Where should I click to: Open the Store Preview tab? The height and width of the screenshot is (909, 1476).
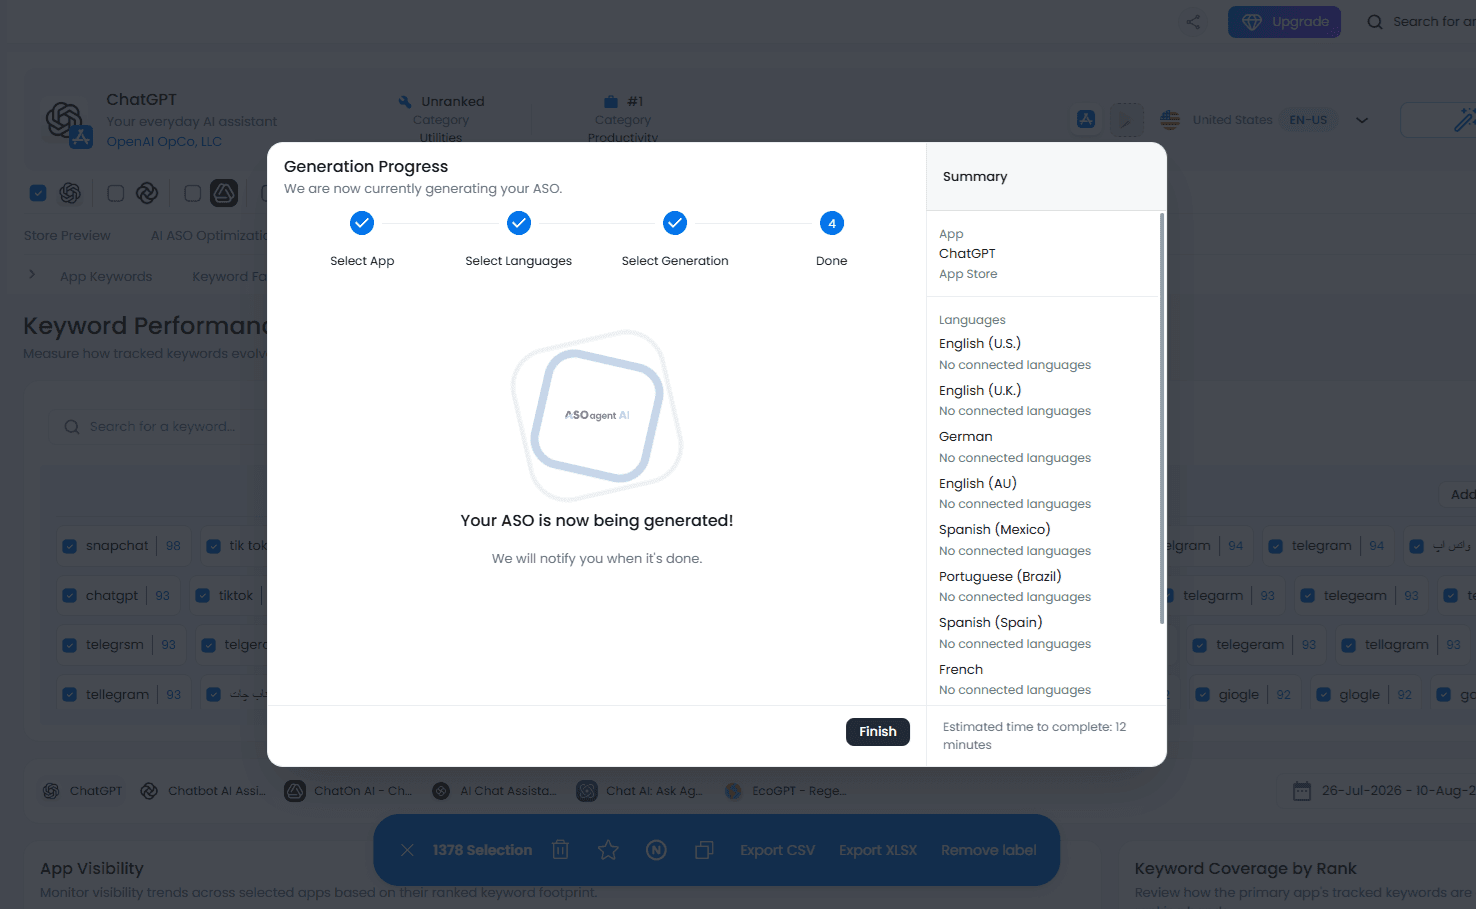pos(67,236)
